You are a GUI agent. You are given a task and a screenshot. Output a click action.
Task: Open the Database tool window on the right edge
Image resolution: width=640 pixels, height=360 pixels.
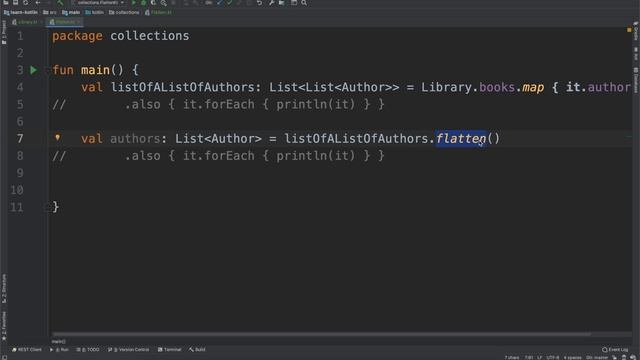coord(636,80)
